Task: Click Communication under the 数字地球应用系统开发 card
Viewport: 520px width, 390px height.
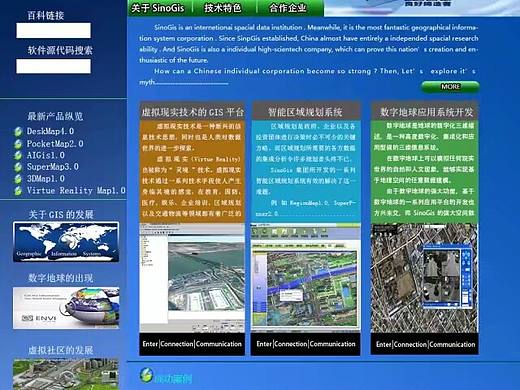Action: tap(452, 344)
